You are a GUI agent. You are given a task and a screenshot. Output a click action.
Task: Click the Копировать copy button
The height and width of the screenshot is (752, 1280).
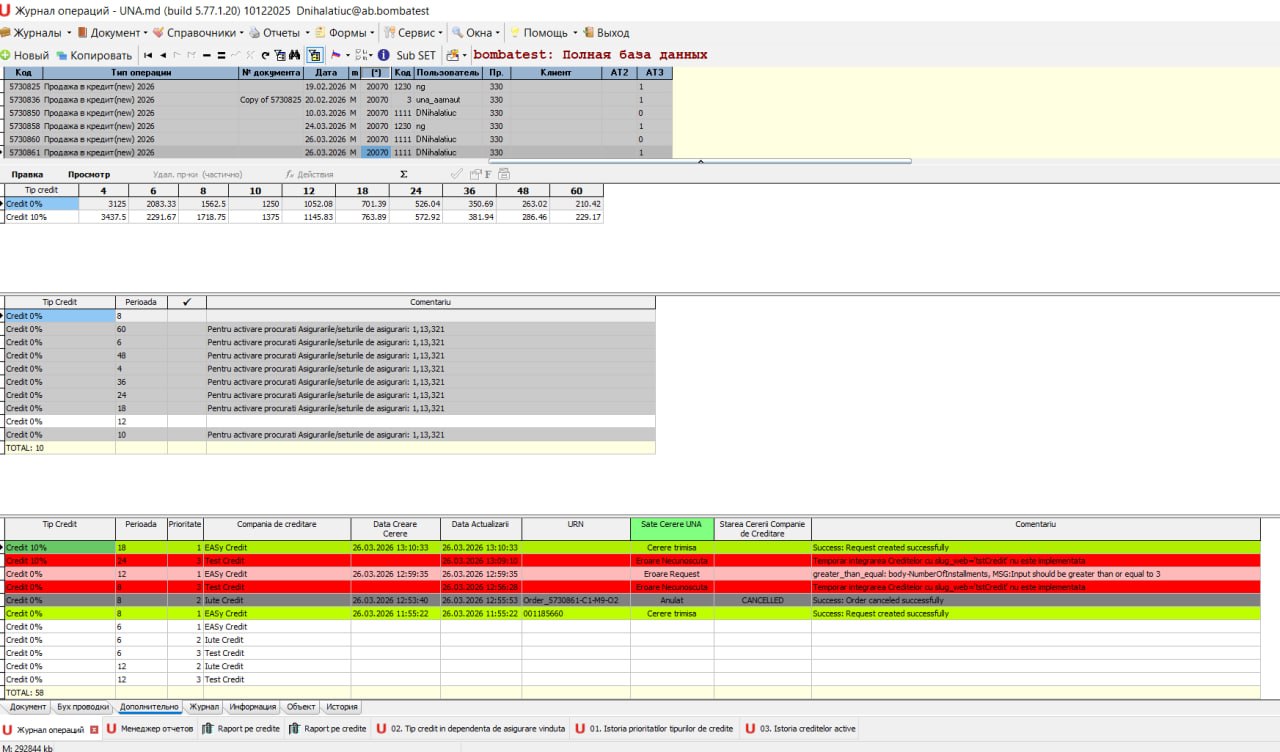pos(94,55)
